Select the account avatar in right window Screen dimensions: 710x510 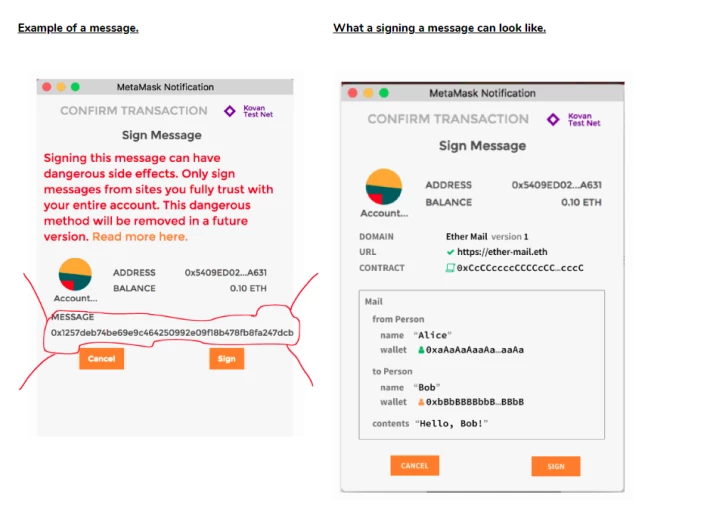pos(384,187)
